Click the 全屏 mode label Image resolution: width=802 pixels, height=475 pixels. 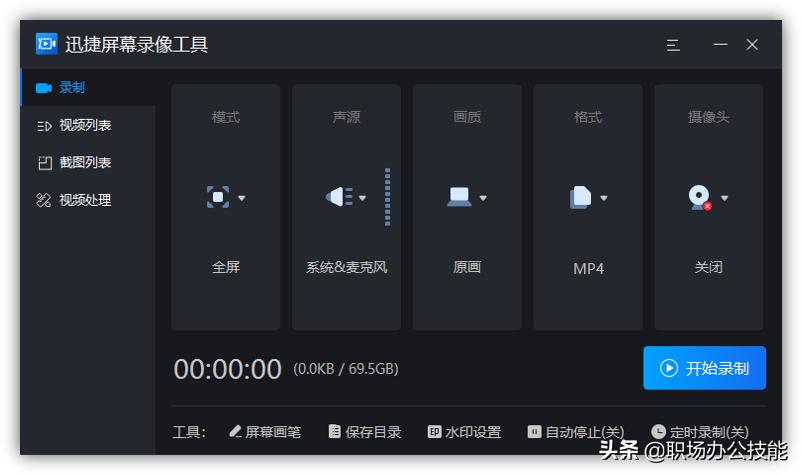(x=226, y=267)
